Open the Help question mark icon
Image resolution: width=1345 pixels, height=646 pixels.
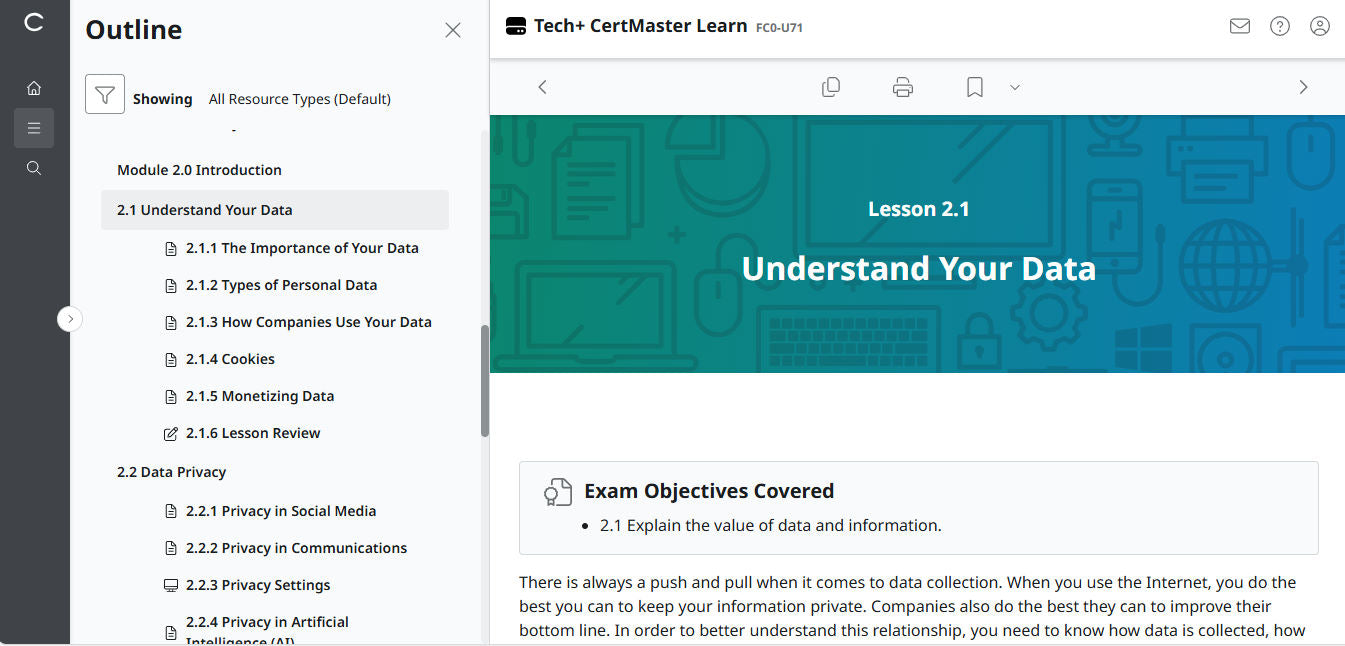point(1280,27)
